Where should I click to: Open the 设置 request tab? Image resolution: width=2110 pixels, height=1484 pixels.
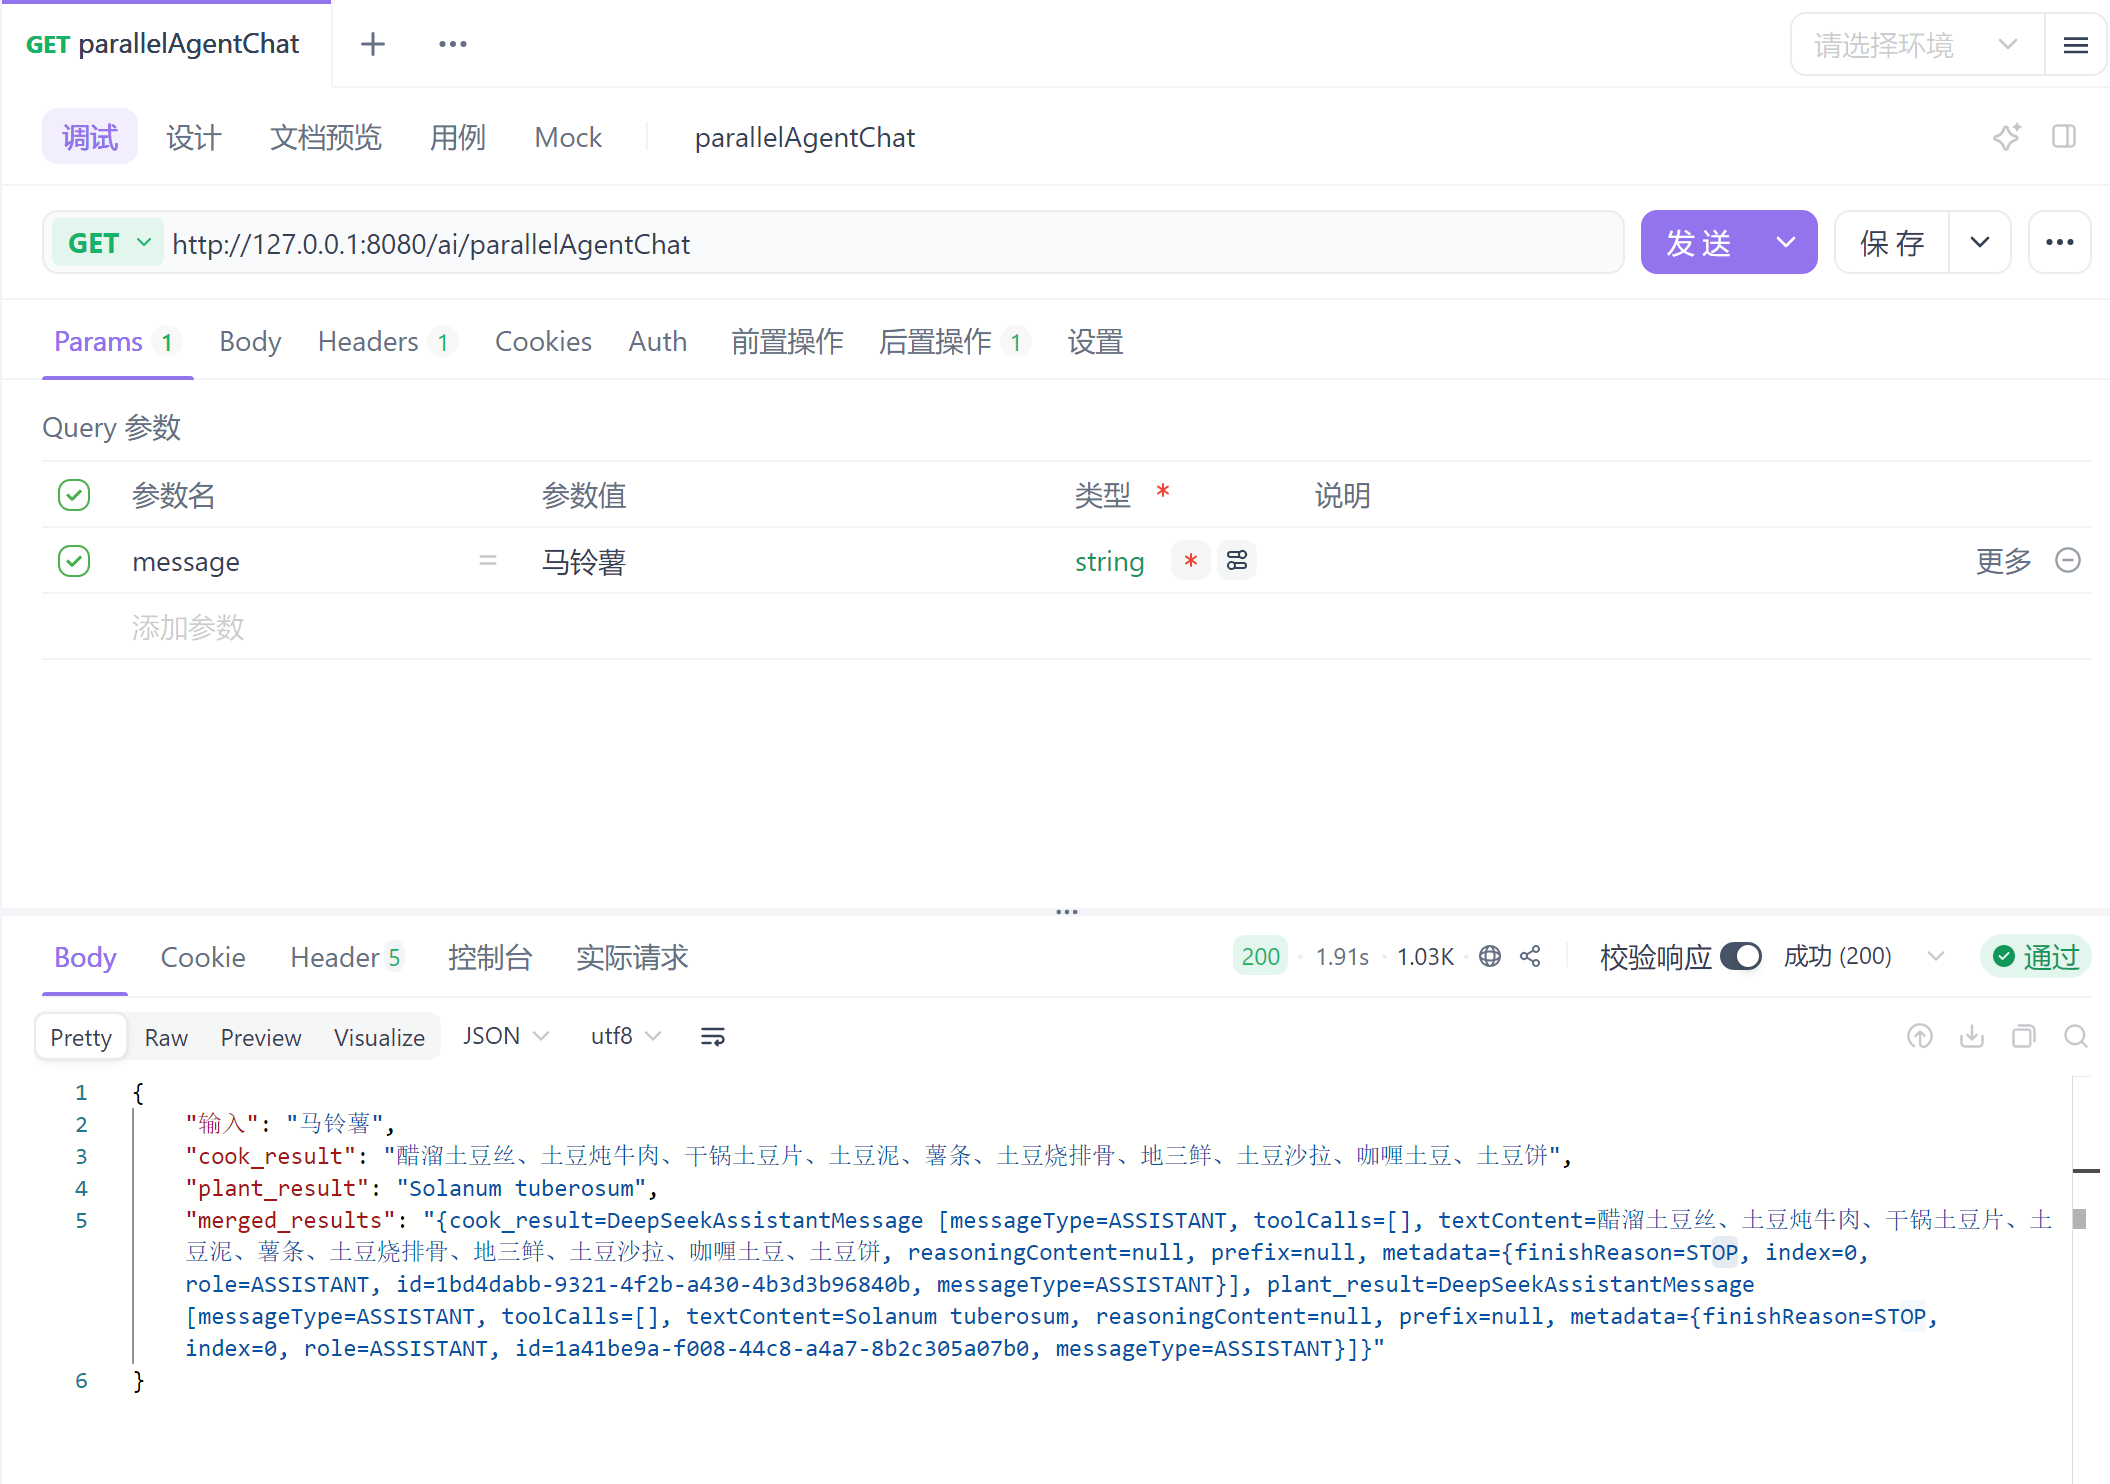(1095, 342)
